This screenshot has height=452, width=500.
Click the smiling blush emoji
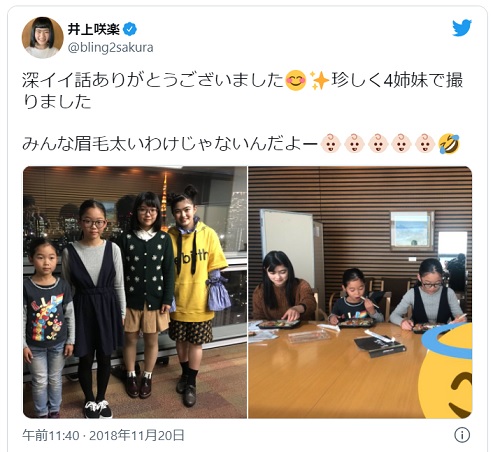[x=296, y=81]
